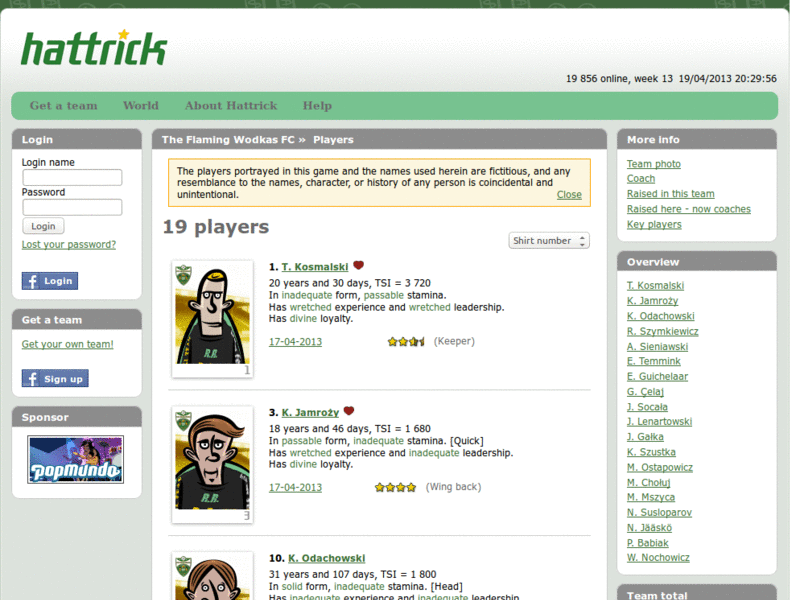Select E. Temmink in the Overview sidebar
Image resolution: width=800 pixels, height=600 pixels.
654,361
